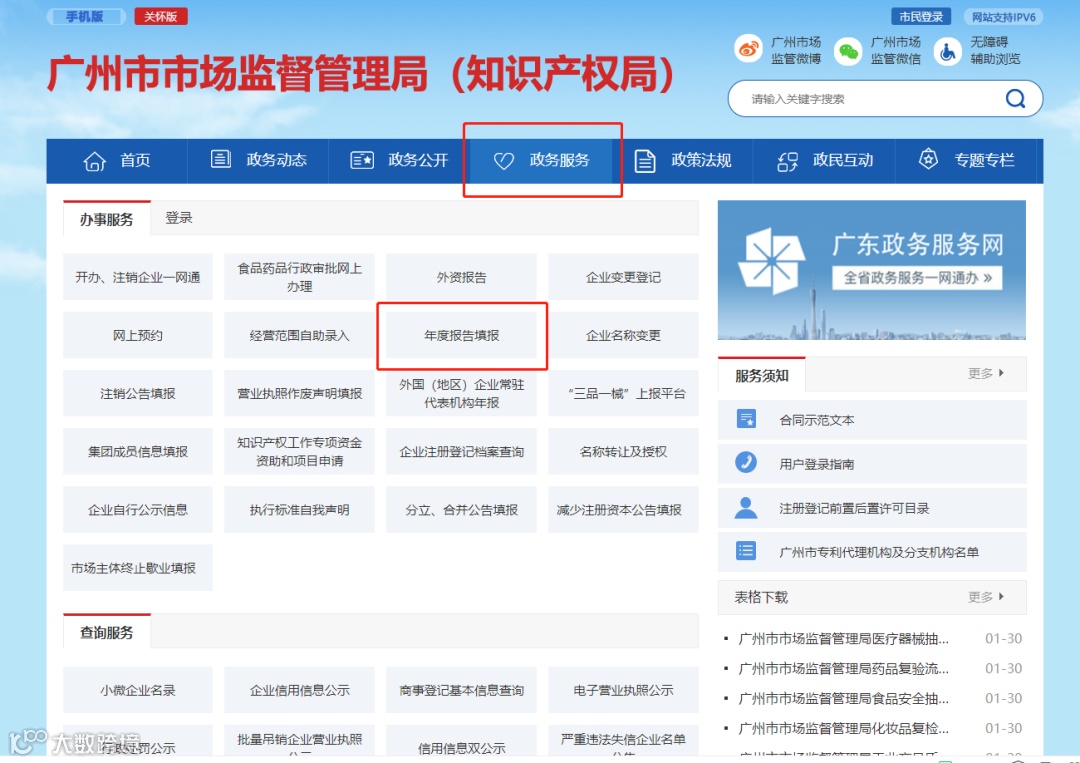1080x763 pixels.
Task: Switch to the 办事服务 tab
Action: click(107, 219)
